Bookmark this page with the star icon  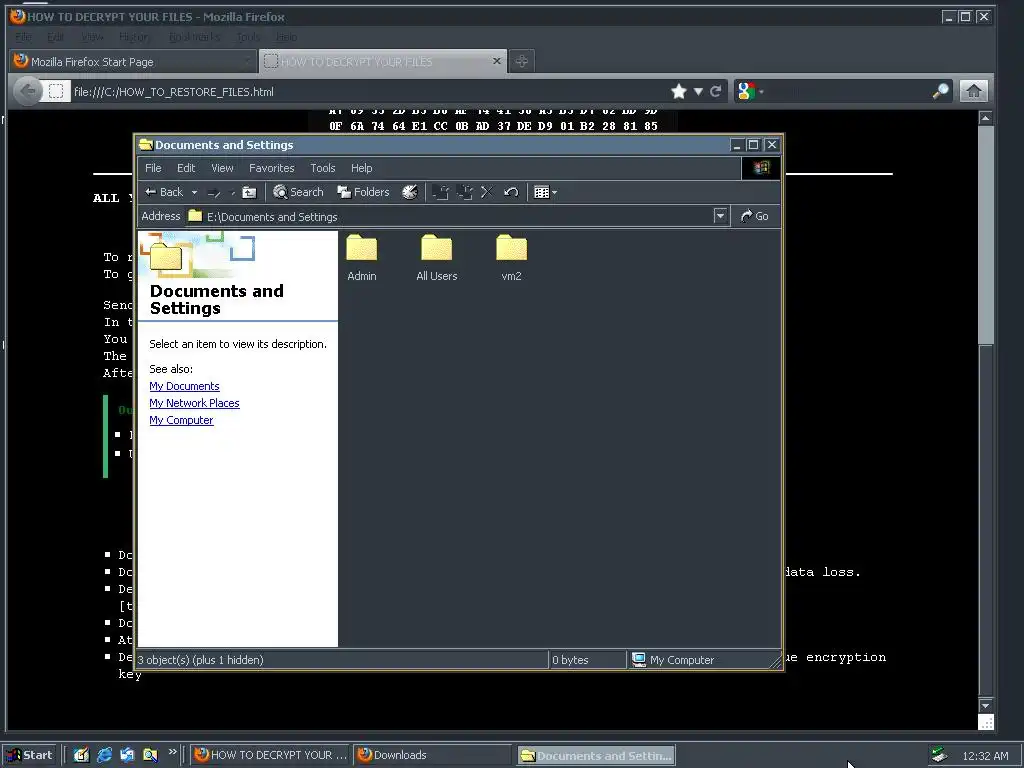tap(679, 91)
